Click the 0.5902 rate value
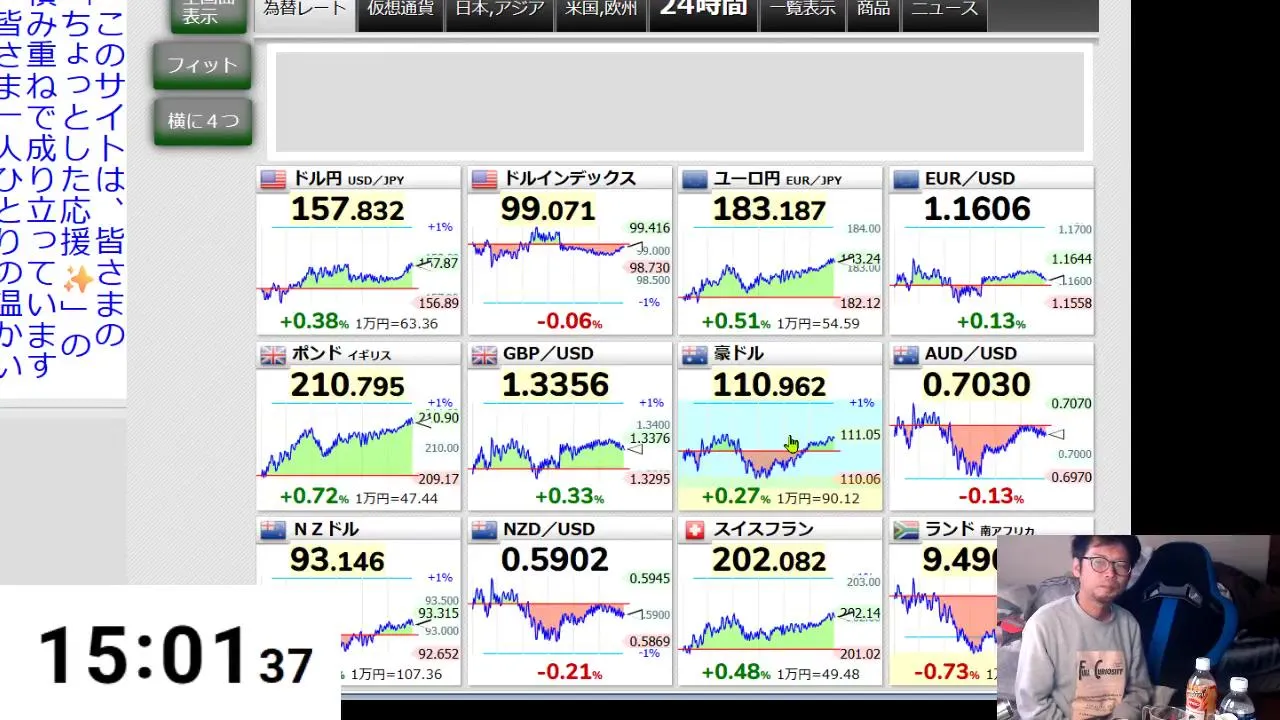Image resolution: width=1280 pixels, height=720 pixels. 554,560
